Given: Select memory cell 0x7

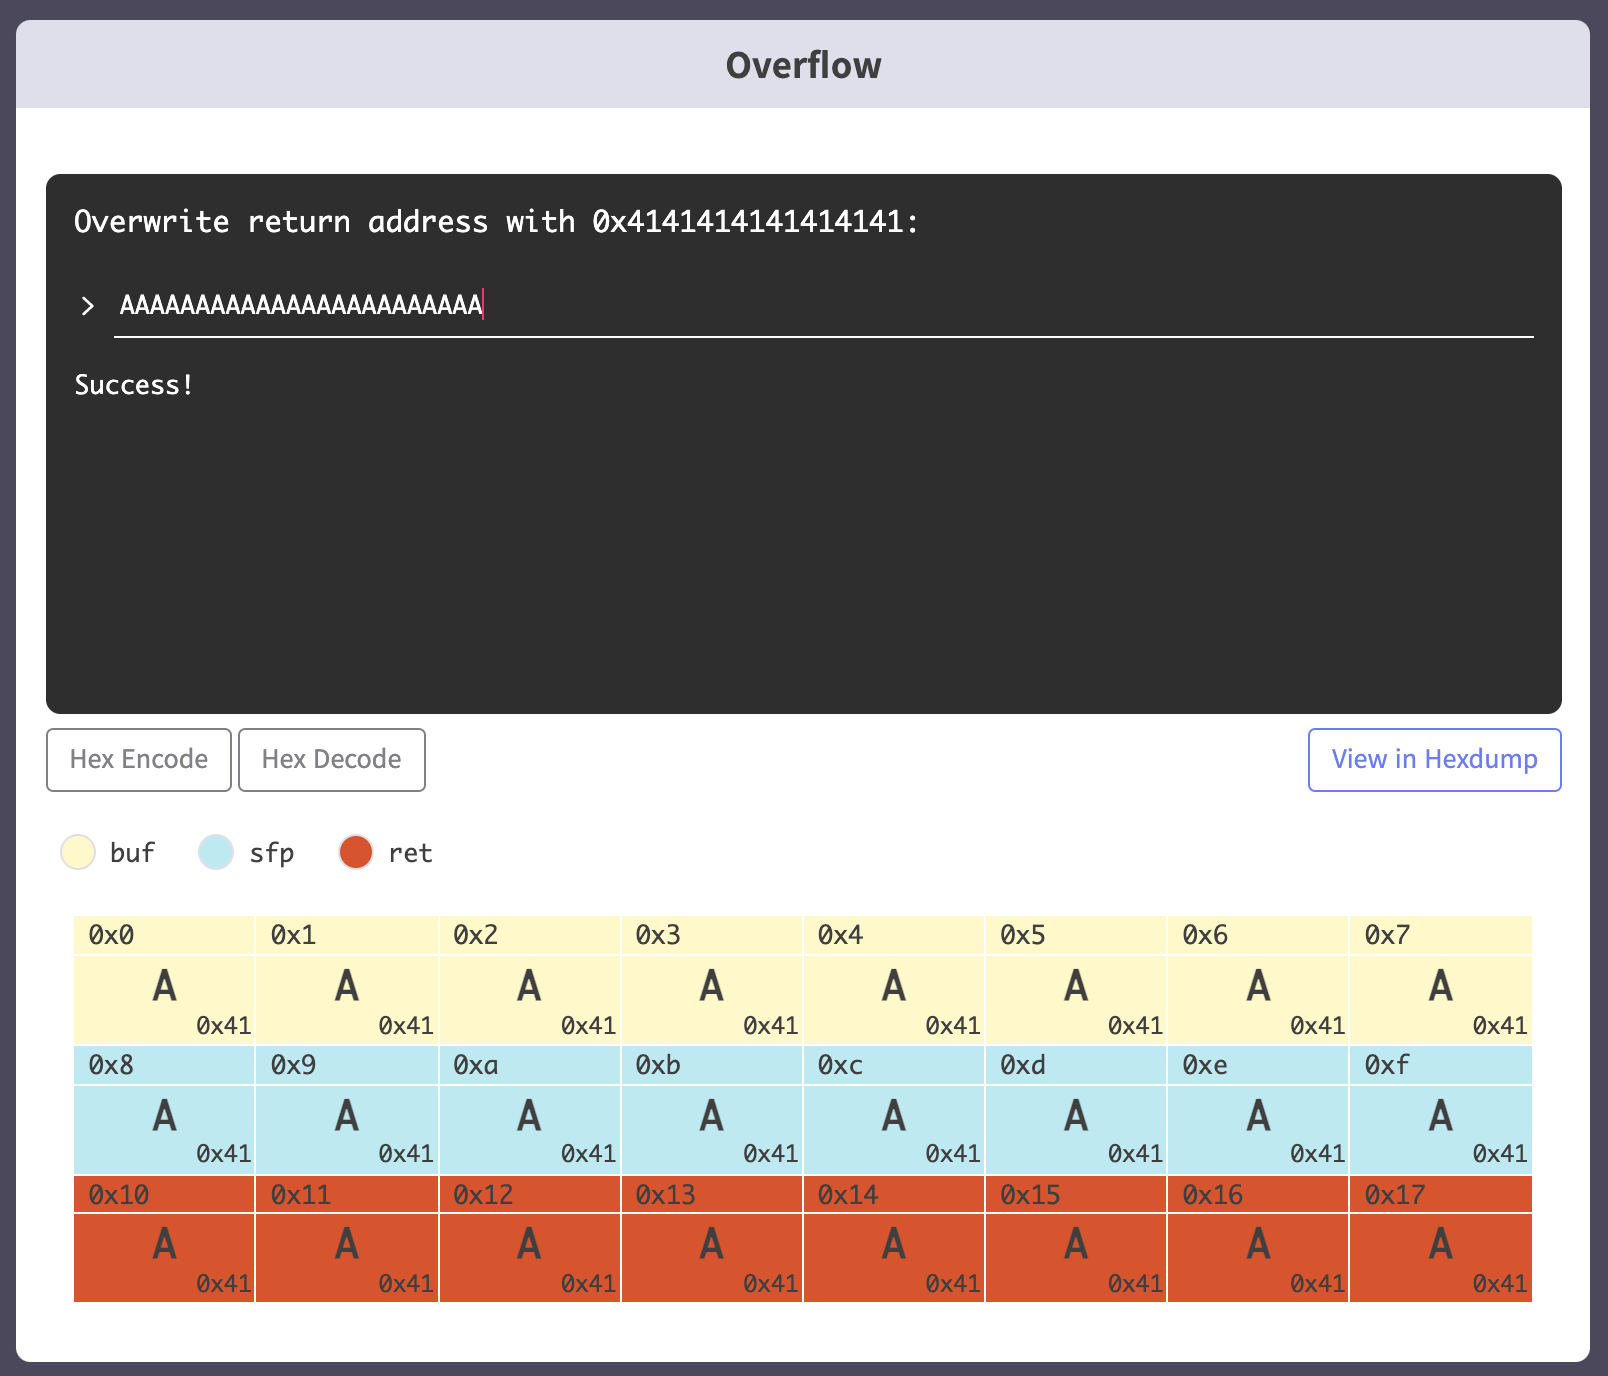Looking at the screenshot, I should (1441, 980).
